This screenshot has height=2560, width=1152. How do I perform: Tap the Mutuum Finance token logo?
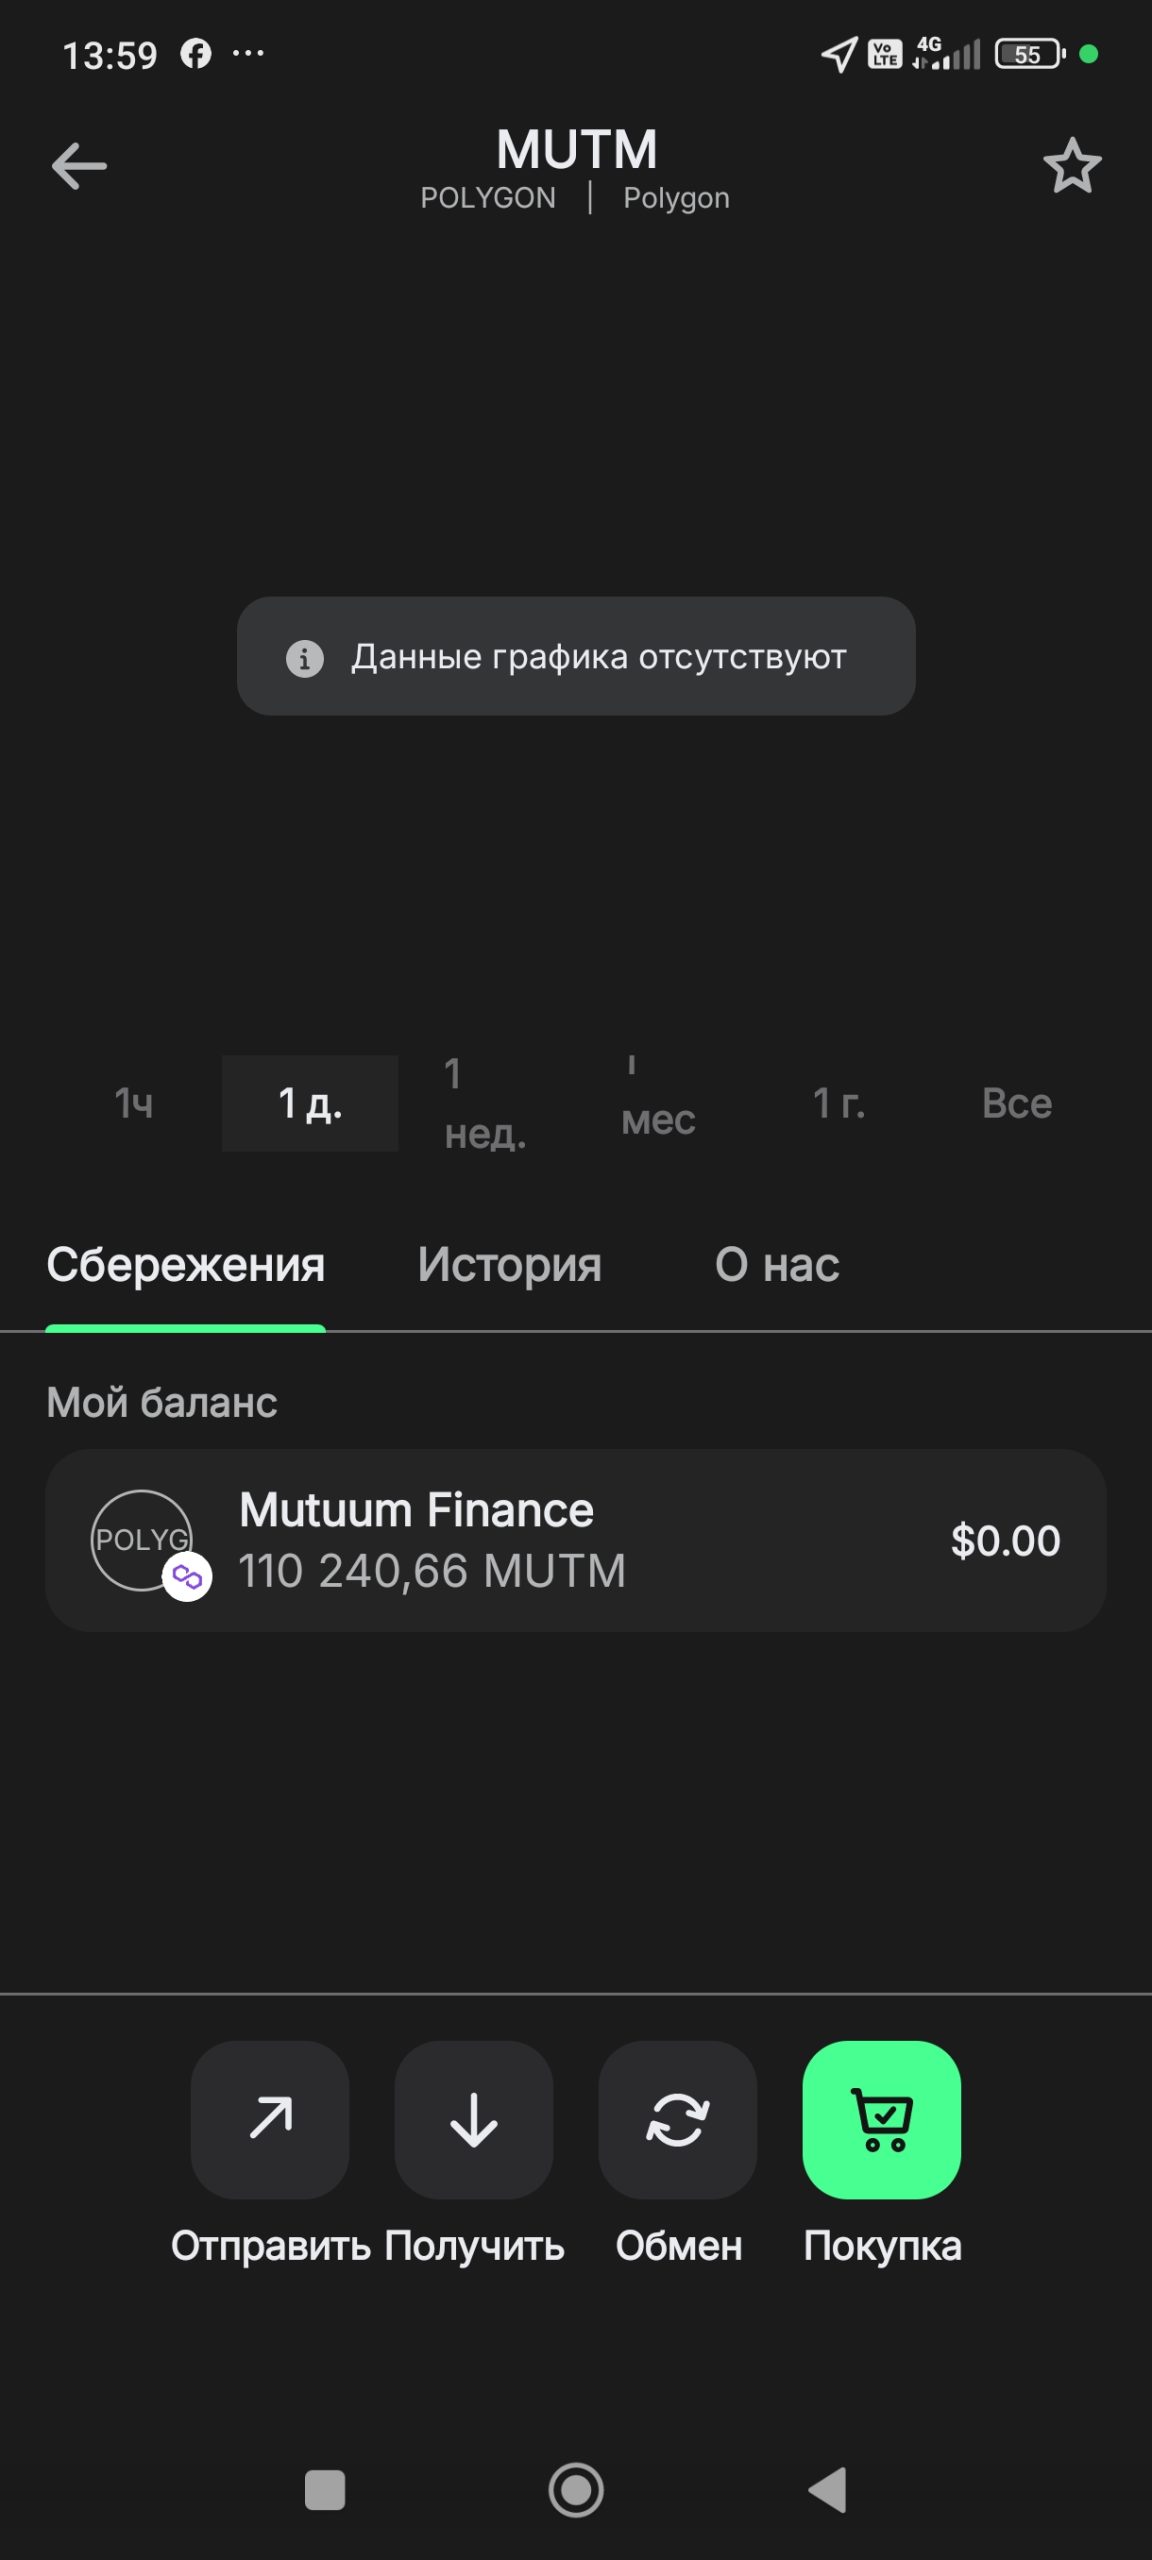tap(143, 1541)
